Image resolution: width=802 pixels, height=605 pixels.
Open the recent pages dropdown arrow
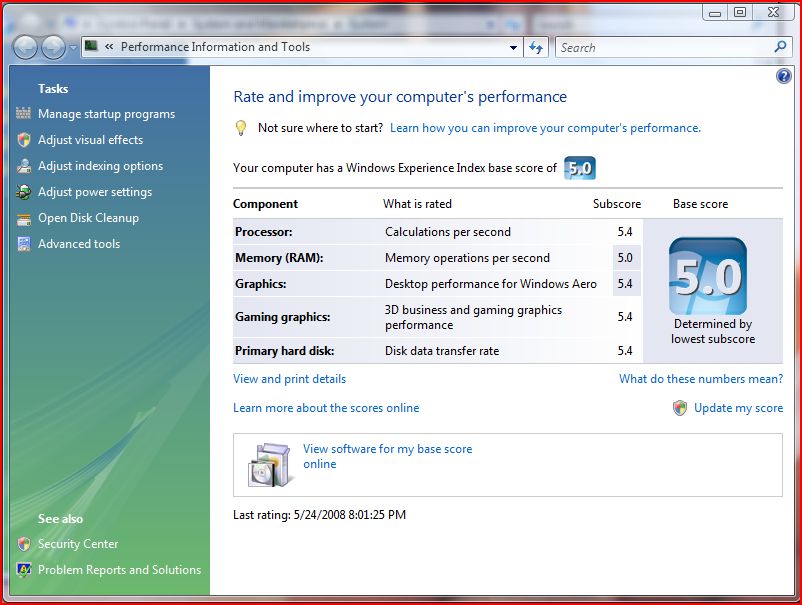(73, 48)
